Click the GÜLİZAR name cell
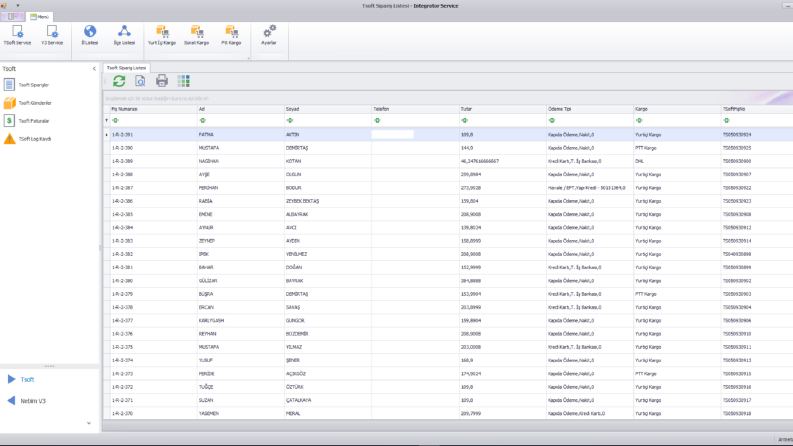 (x=241, y=281)
